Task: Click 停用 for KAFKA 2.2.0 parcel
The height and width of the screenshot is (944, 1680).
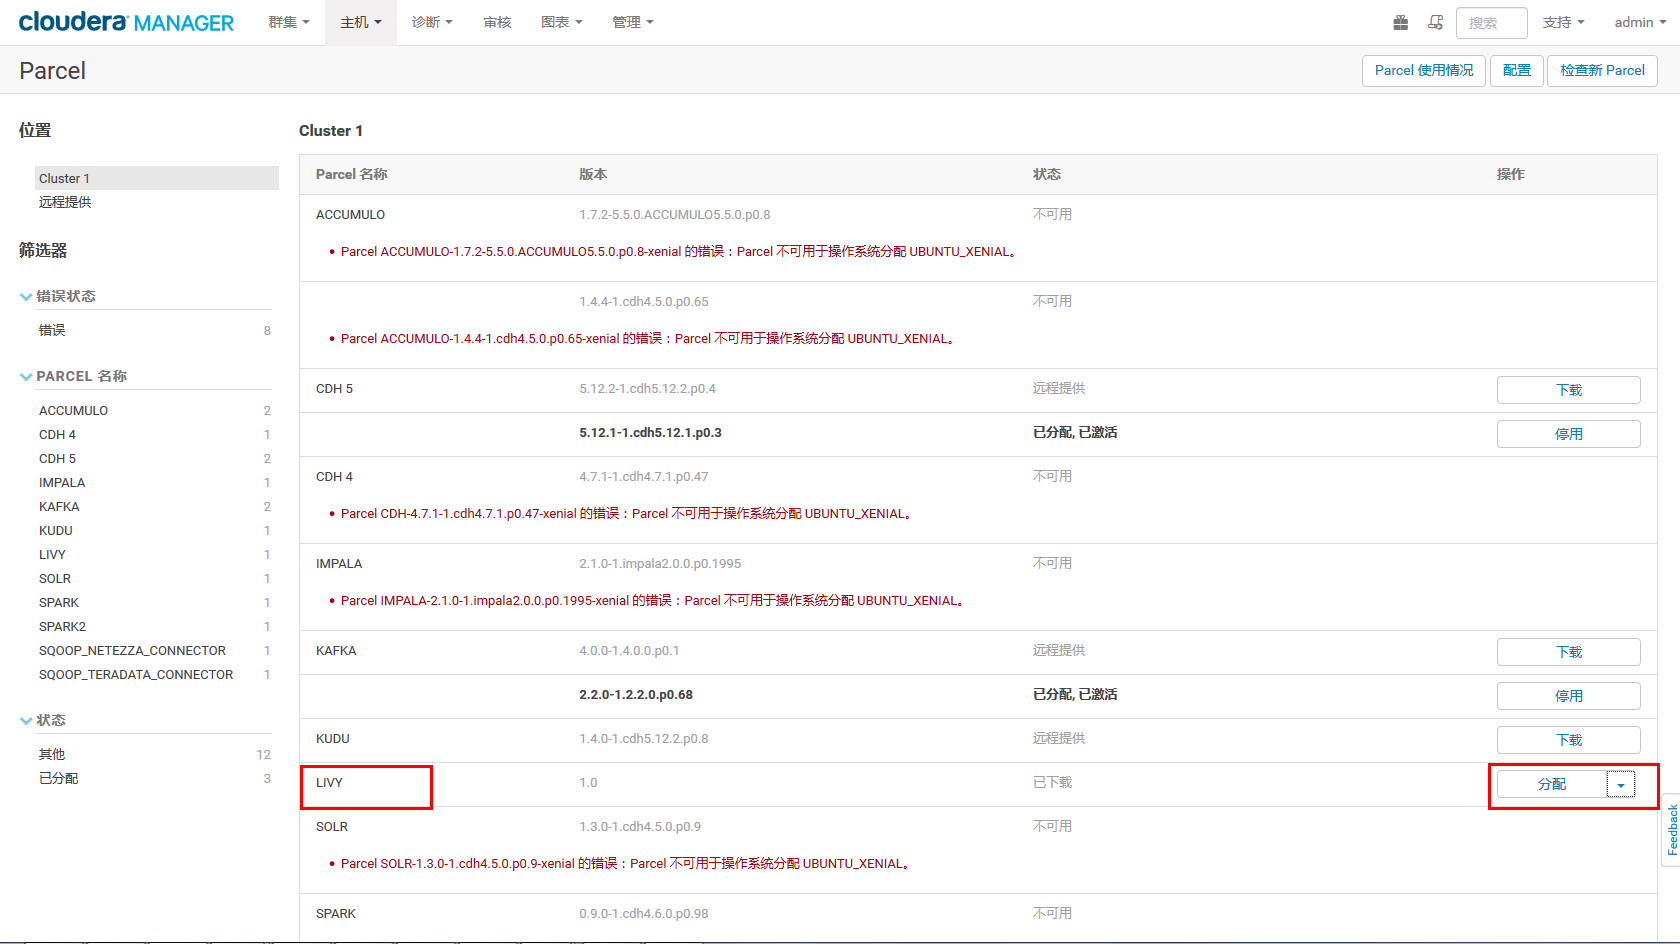Action: 1568,696
